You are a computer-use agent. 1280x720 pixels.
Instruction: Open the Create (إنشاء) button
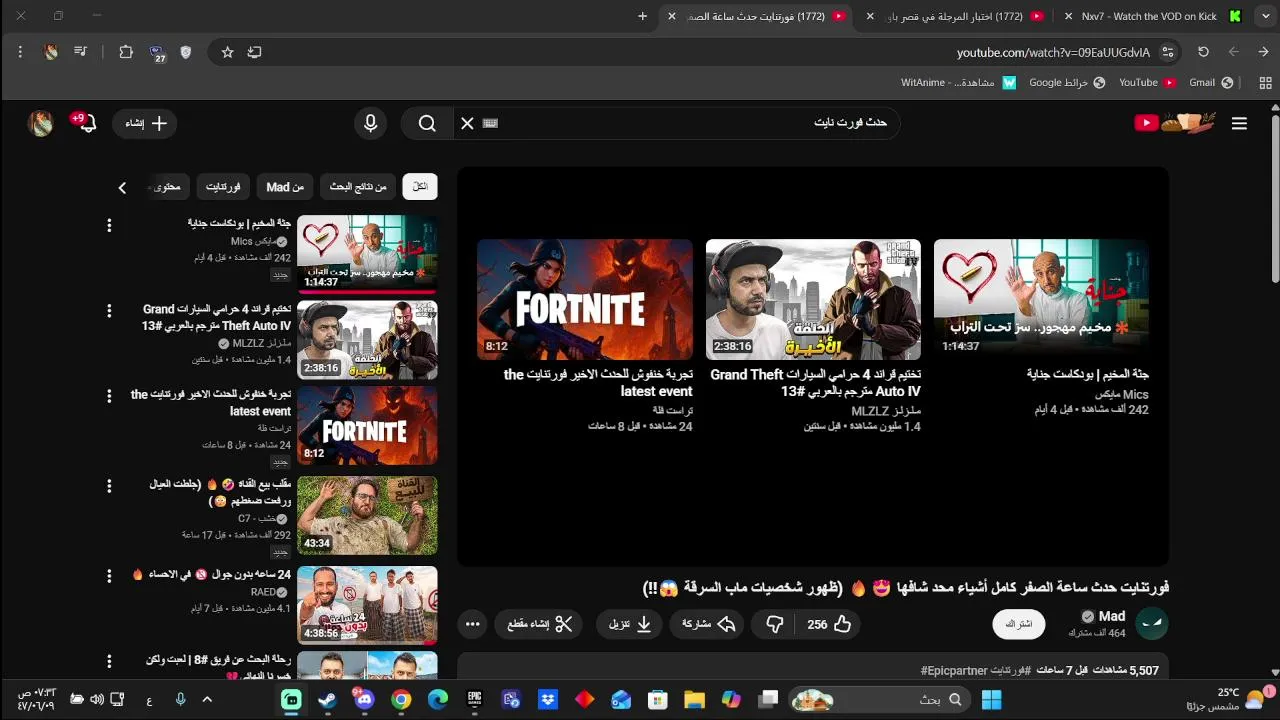click(x=146, y=123)
